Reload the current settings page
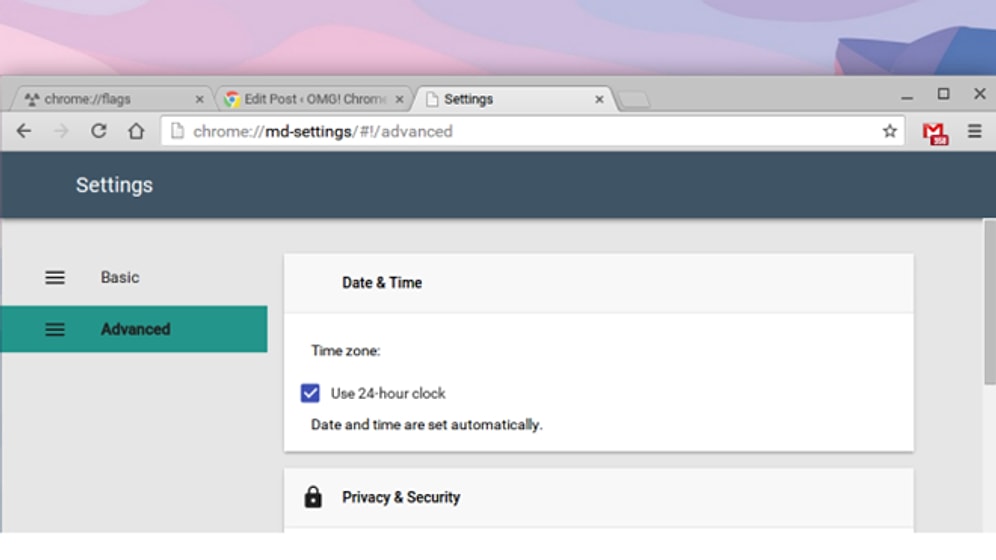Viewport: 996px width, 560px height. (98, 131)
